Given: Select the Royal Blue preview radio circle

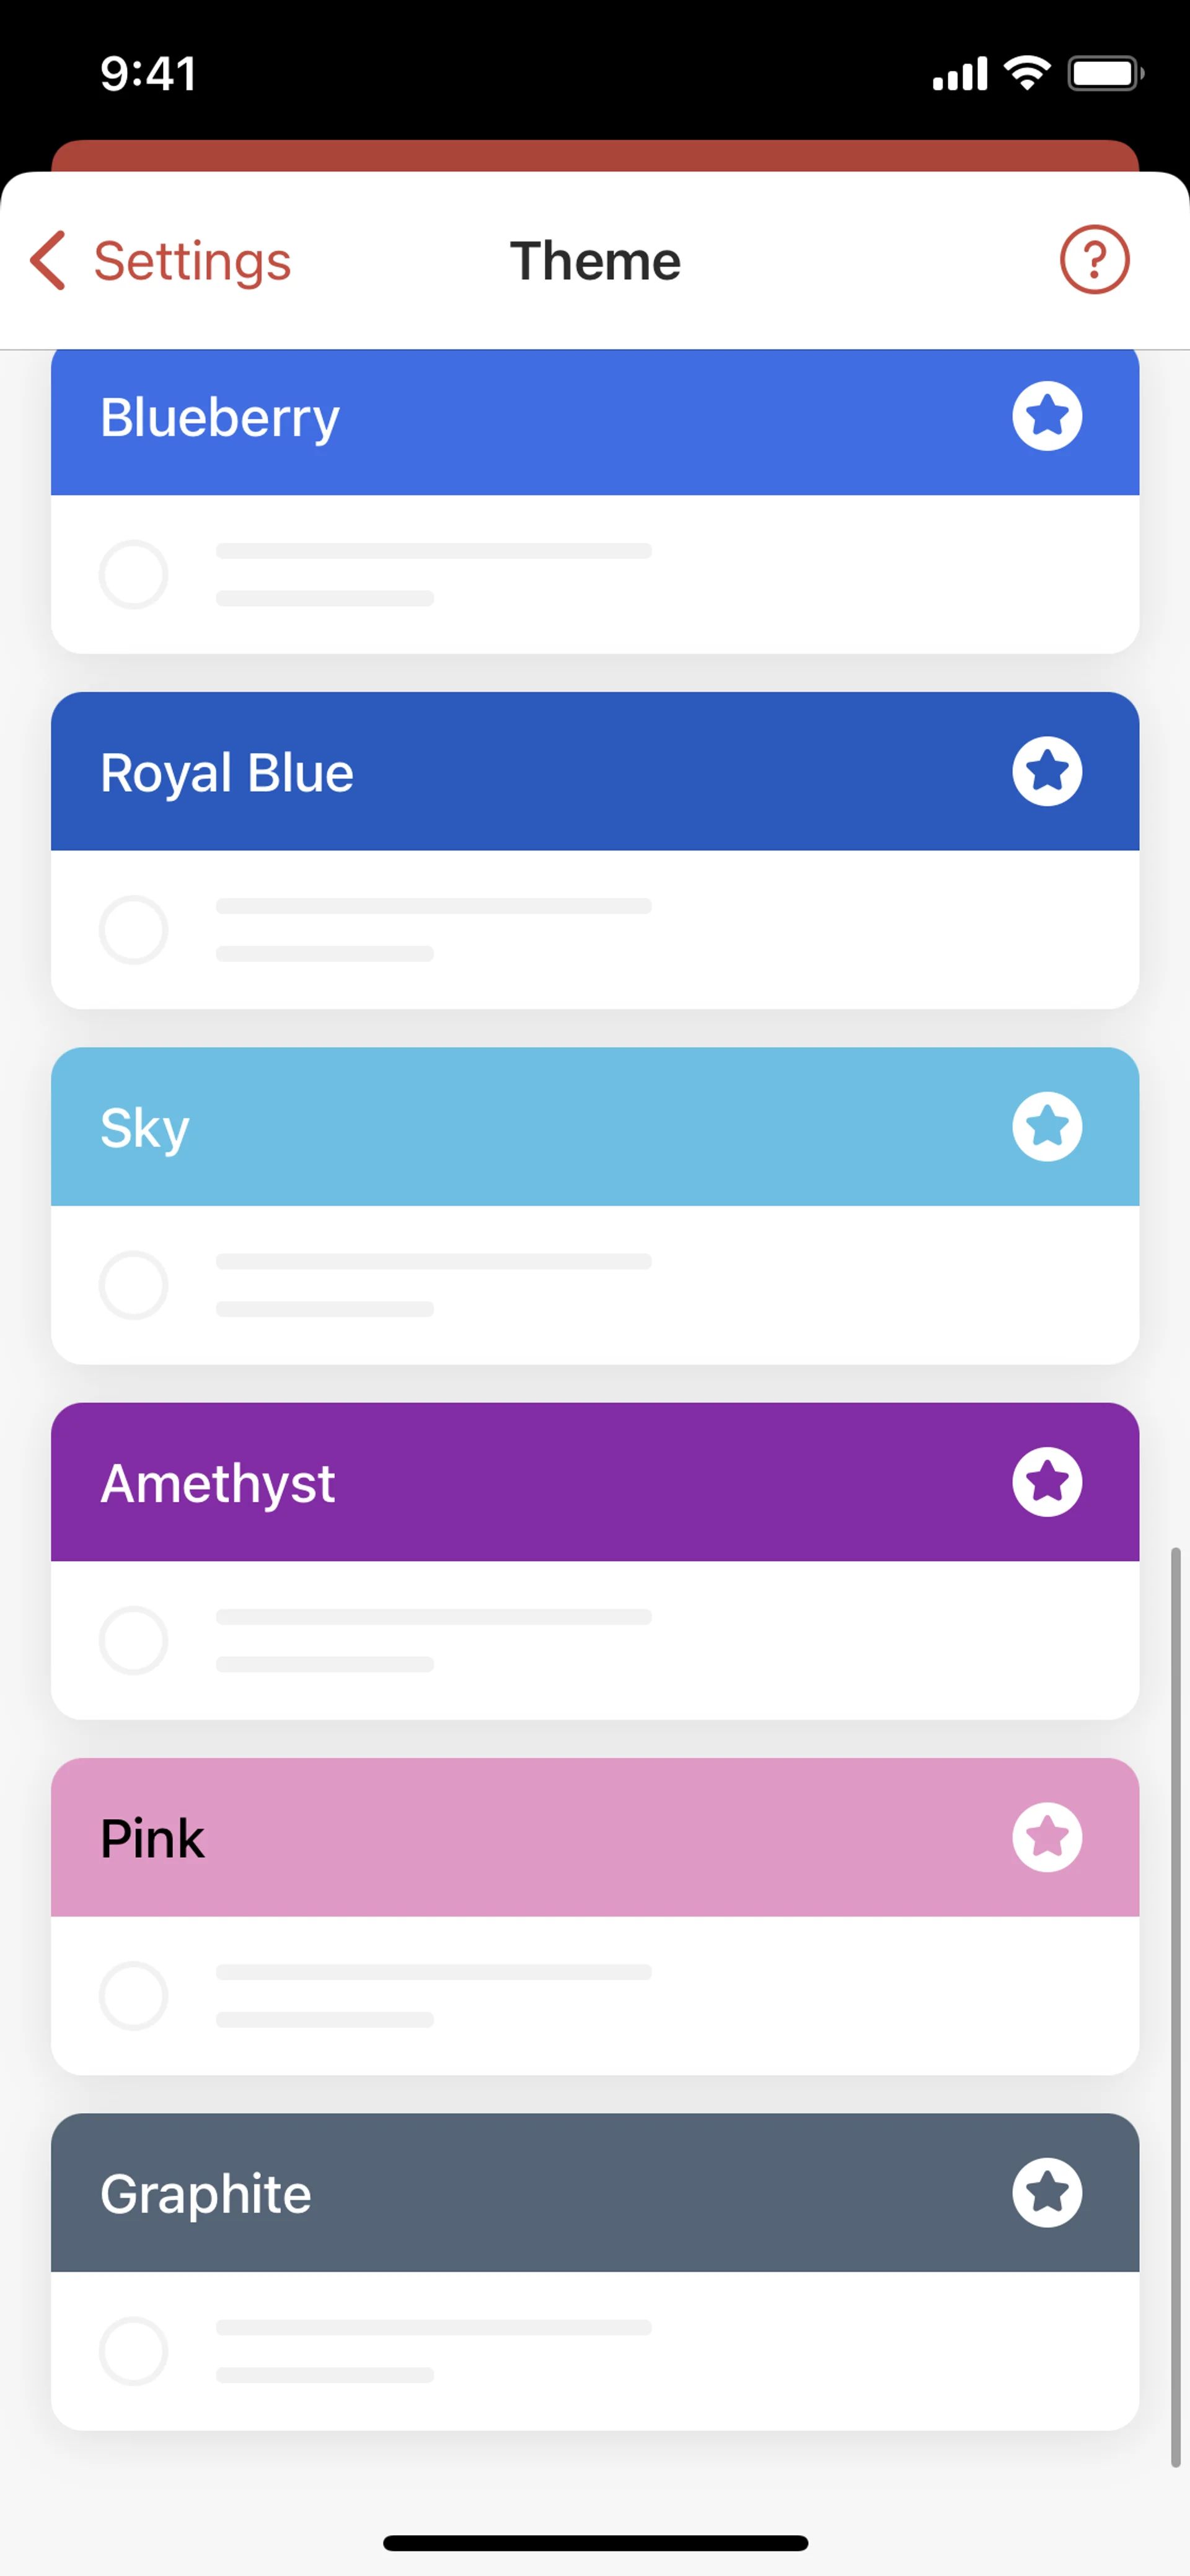Looking at the screenshot, I should [x=133, y=930].
